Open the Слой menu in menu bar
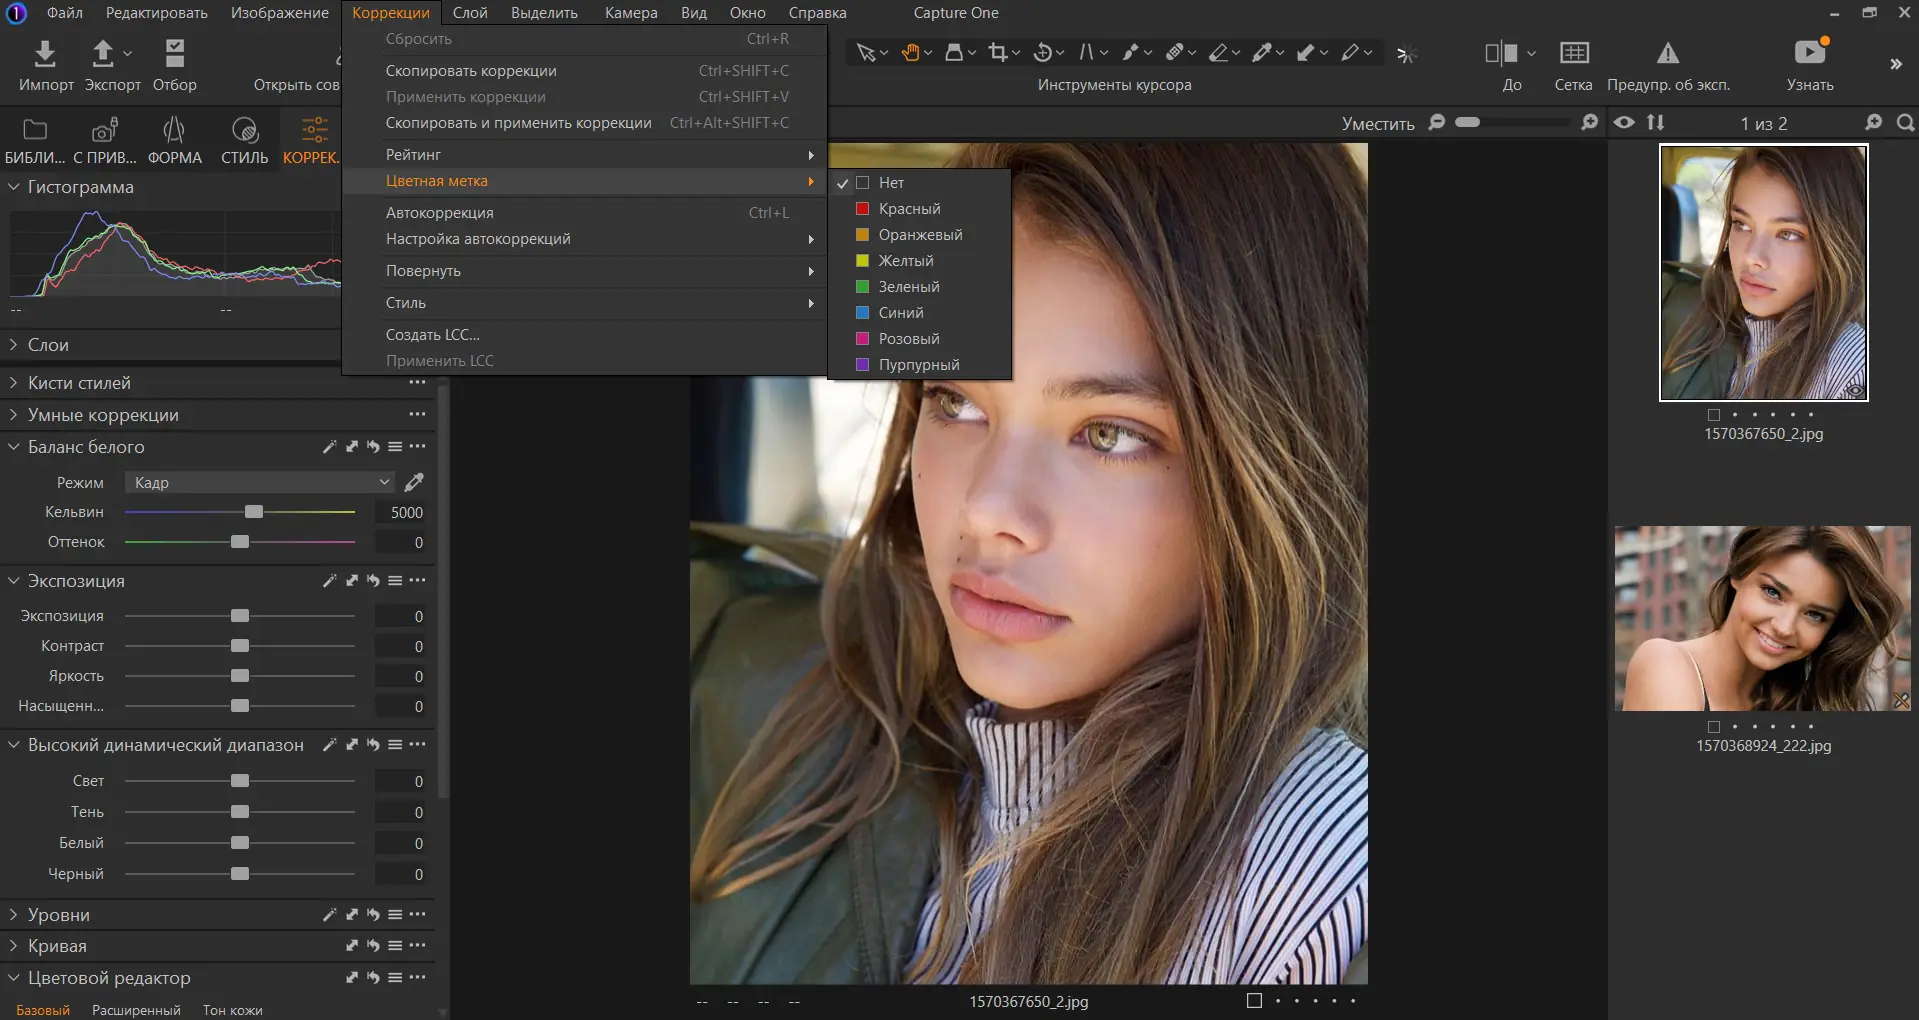This screenshot has height=1020, width=1919. coord(470,13)
